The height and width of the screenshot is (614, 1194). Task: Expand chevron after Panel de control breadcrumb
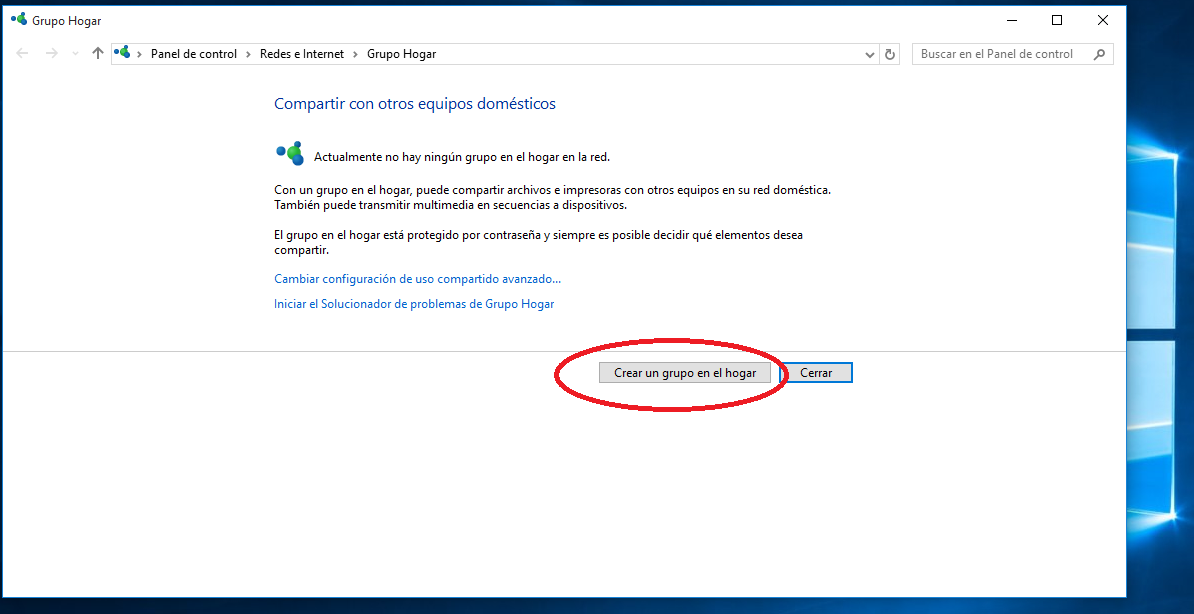point(249,54)
